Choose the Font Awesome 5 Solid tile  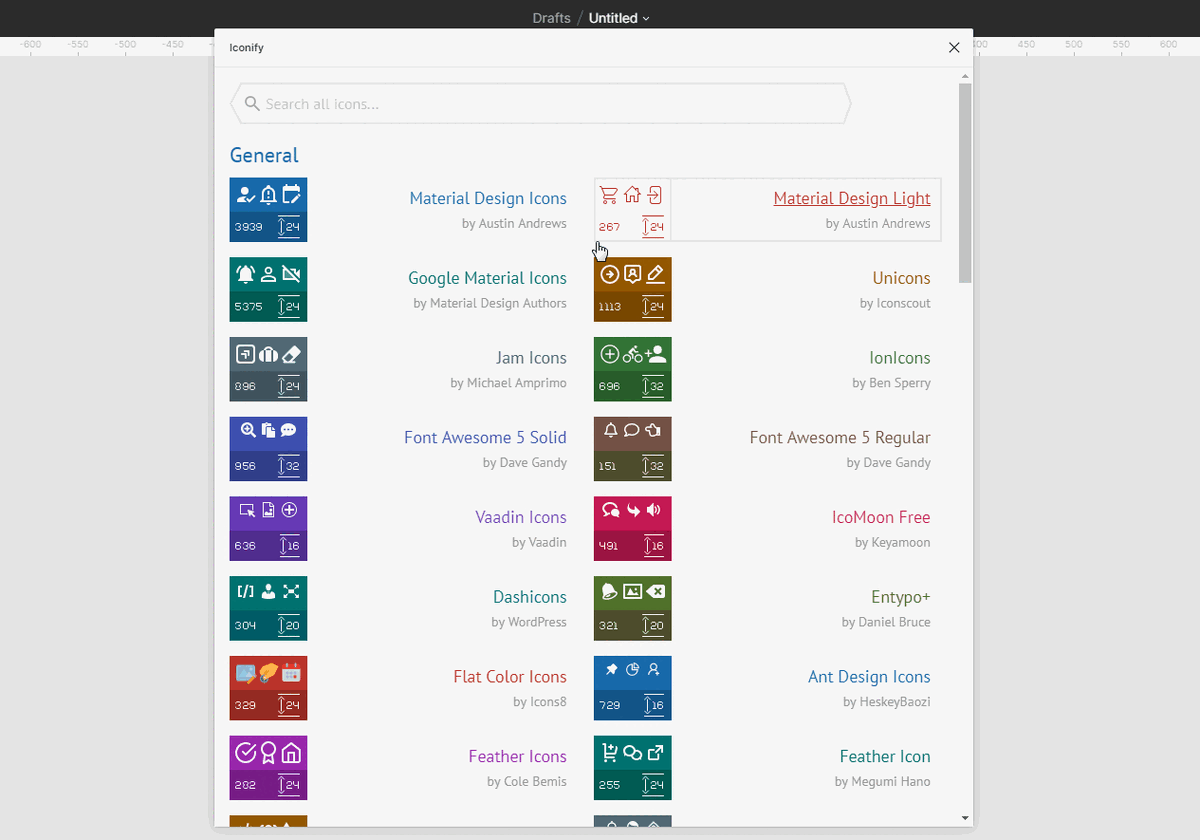coord(268,449)
